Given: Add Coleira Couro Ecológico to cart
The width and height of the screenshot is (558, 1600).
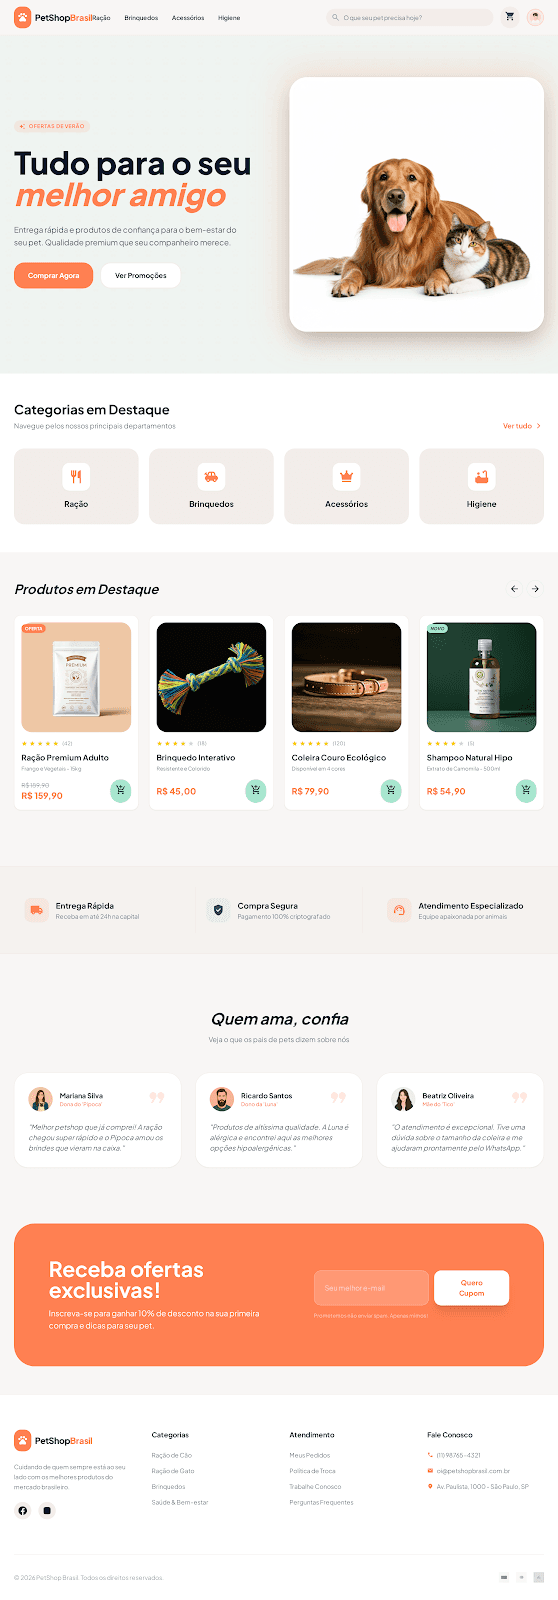Looking at the screenshot, I should (391, 791).
